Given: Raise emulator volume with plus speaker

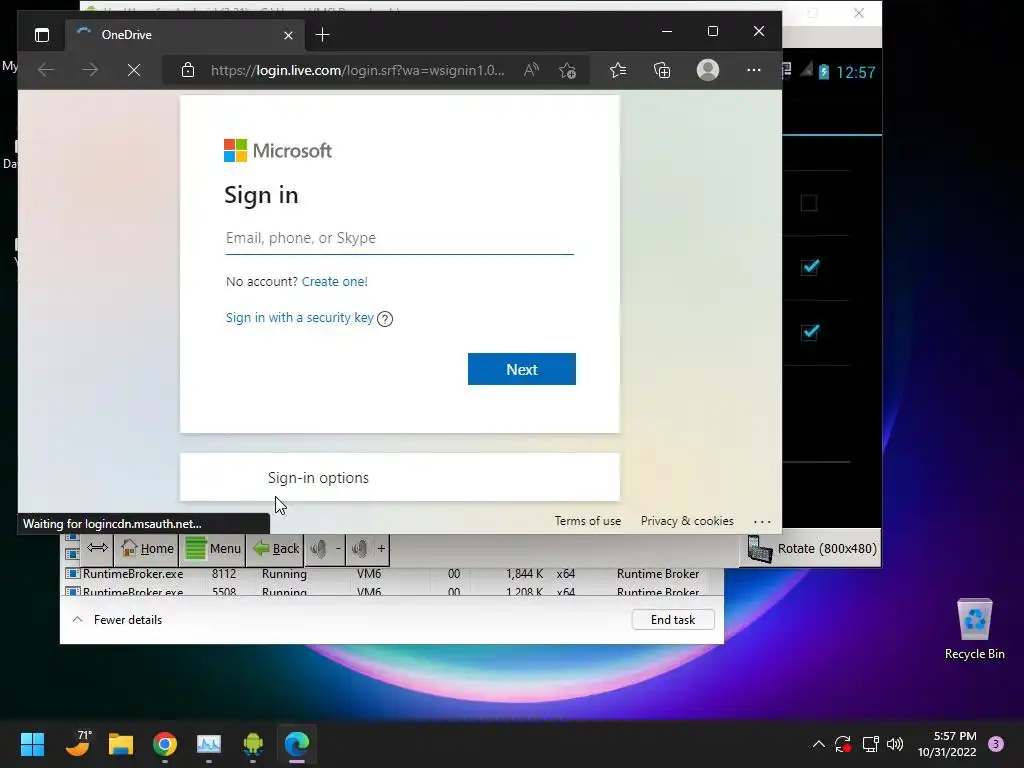Looking at the screenshot, I should (x=368, y=549).
